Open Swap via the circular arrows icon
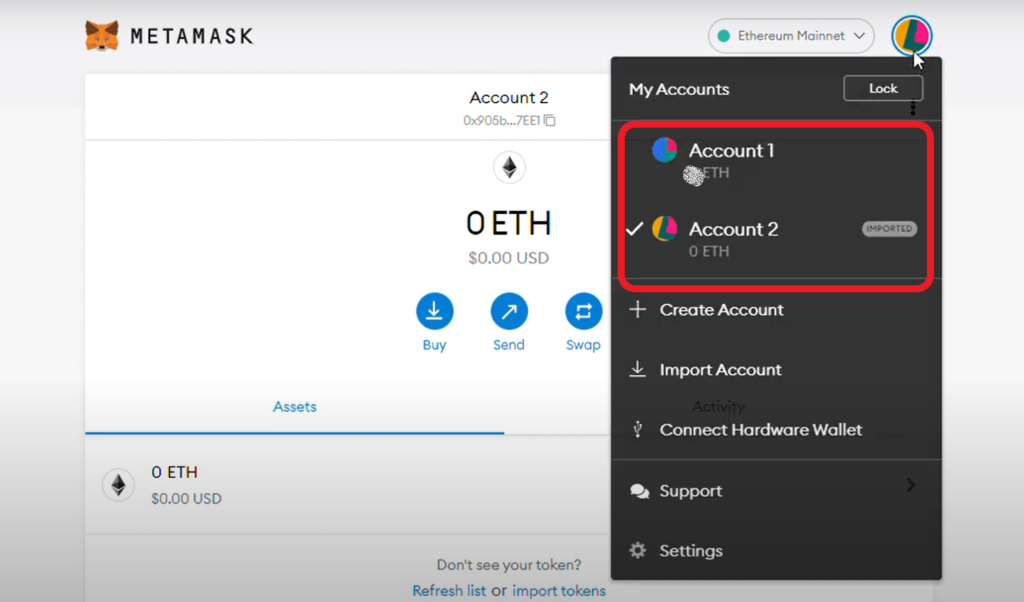 click(583, 313)
